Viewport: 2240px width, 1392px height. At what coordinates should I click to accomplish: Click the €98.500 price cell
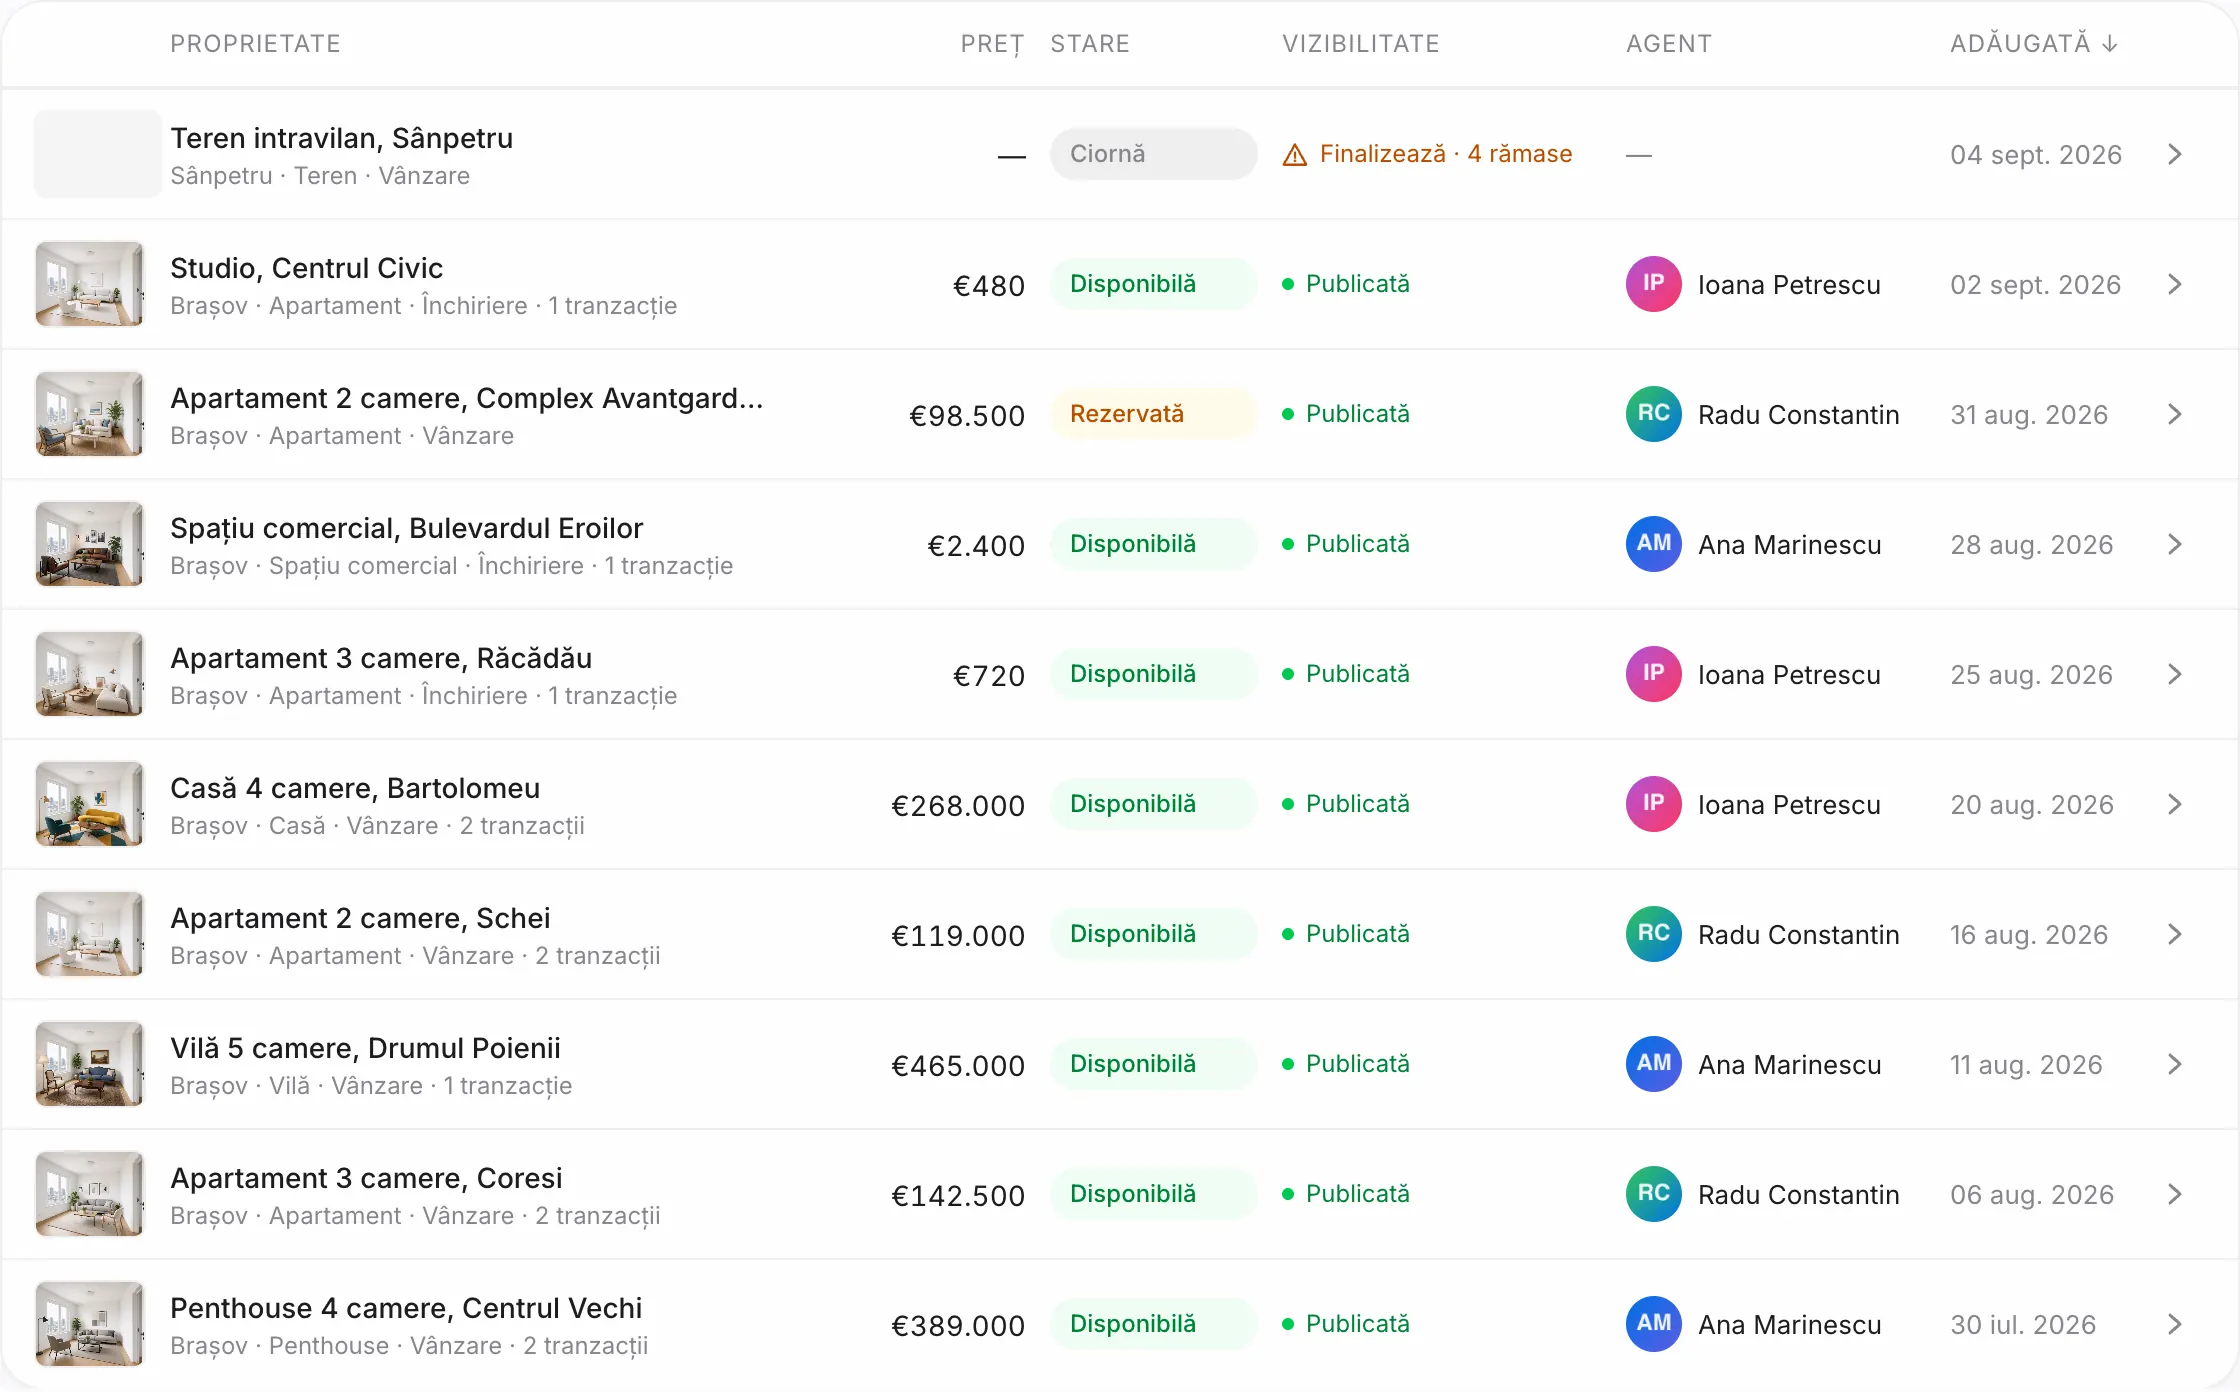[x=967, y=416]
